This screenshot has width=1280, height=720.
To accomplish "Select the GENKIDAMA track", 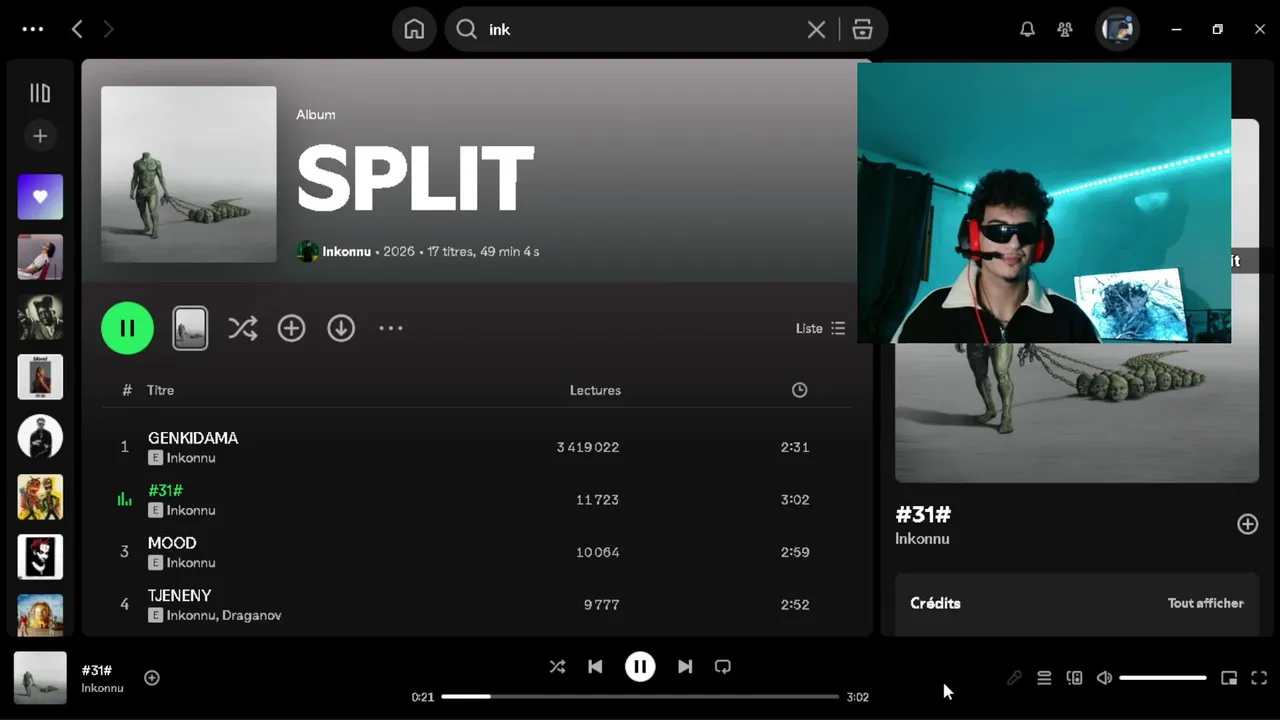I will (193, 438).
